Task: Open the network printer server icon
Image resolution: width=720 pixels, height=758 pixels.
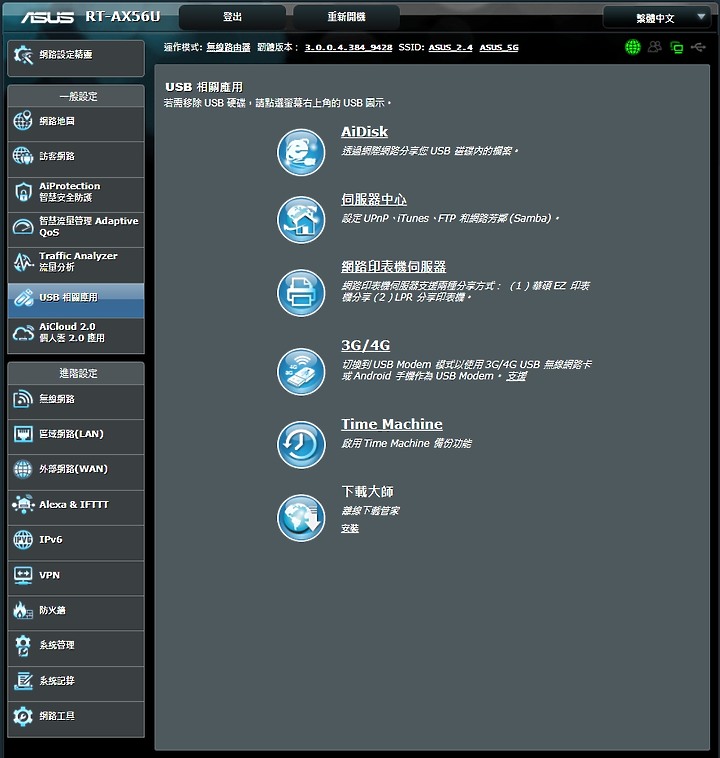Action: (x=301, y=292)
